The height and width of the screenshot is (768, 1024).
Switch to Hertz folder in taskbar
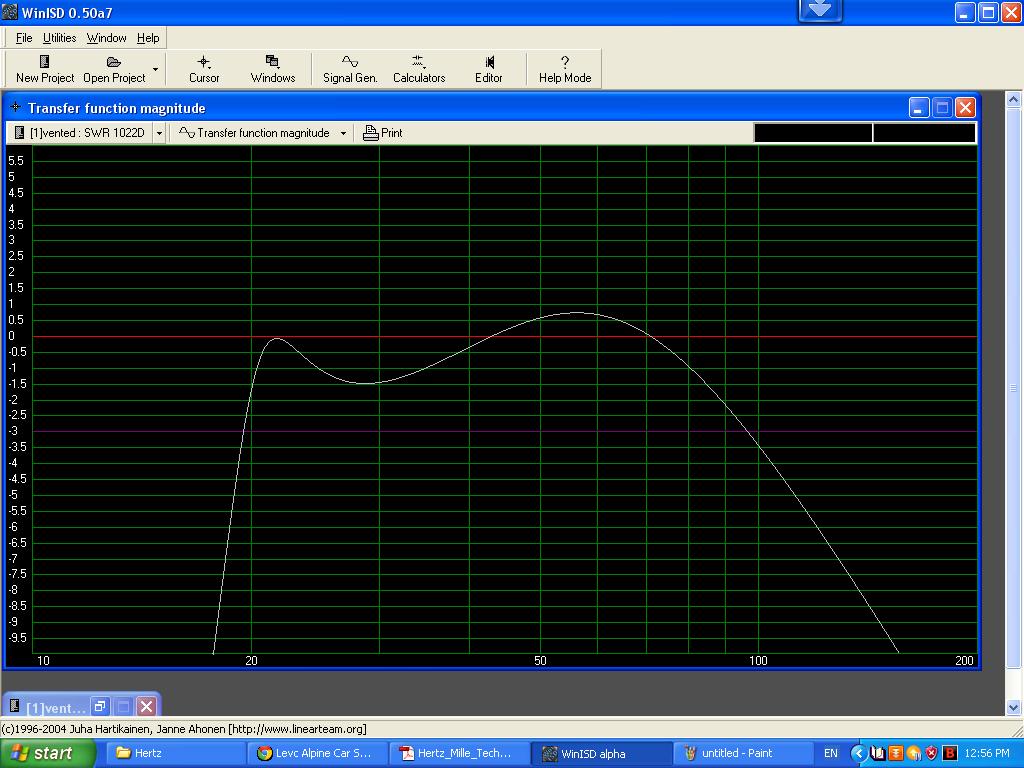[x=174, y=753]
